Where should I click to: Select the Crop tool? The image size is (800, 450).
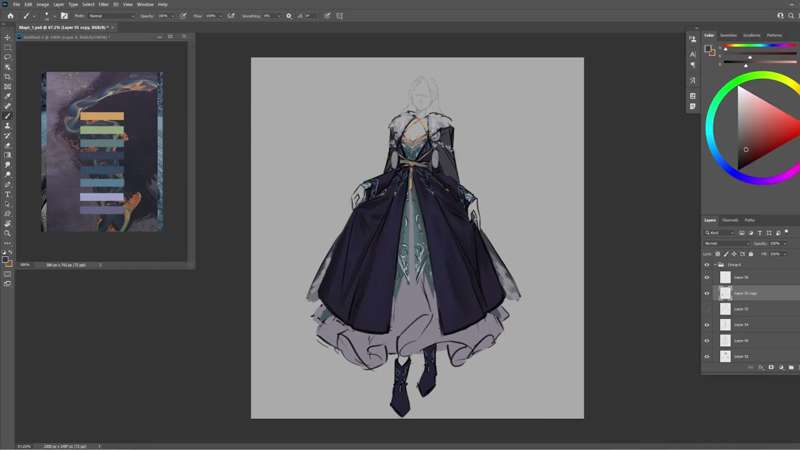[x=7, y=77]
